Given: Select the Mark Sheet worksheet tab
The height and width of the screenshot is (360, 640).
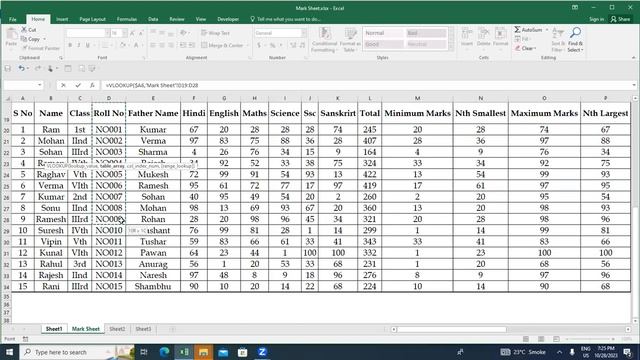Looking at the screenshot, I should 86,329.
